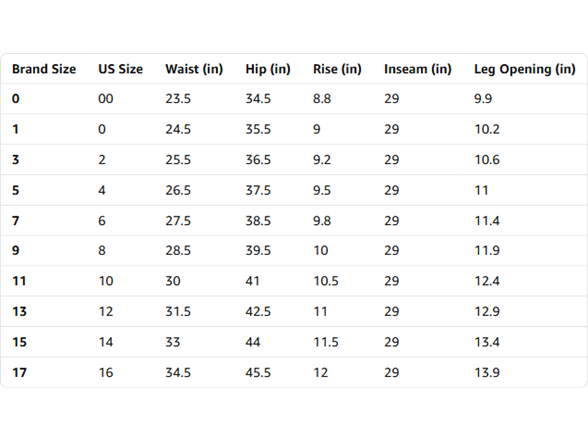Click US size 16 cell
The image size is (588, 441).
pos(105,373)
